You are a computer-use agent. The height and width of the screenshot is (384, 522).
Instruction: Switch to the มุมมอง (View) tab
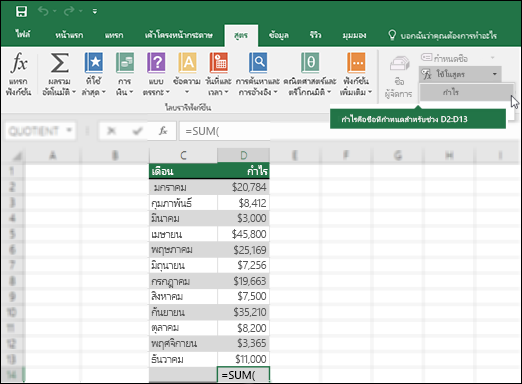(354, 35)
